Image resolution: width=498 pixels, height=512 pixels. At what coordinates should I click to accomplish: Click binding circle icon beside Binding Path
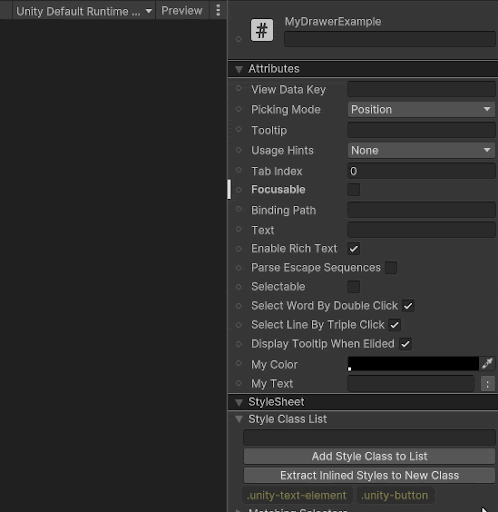(239, 209)
